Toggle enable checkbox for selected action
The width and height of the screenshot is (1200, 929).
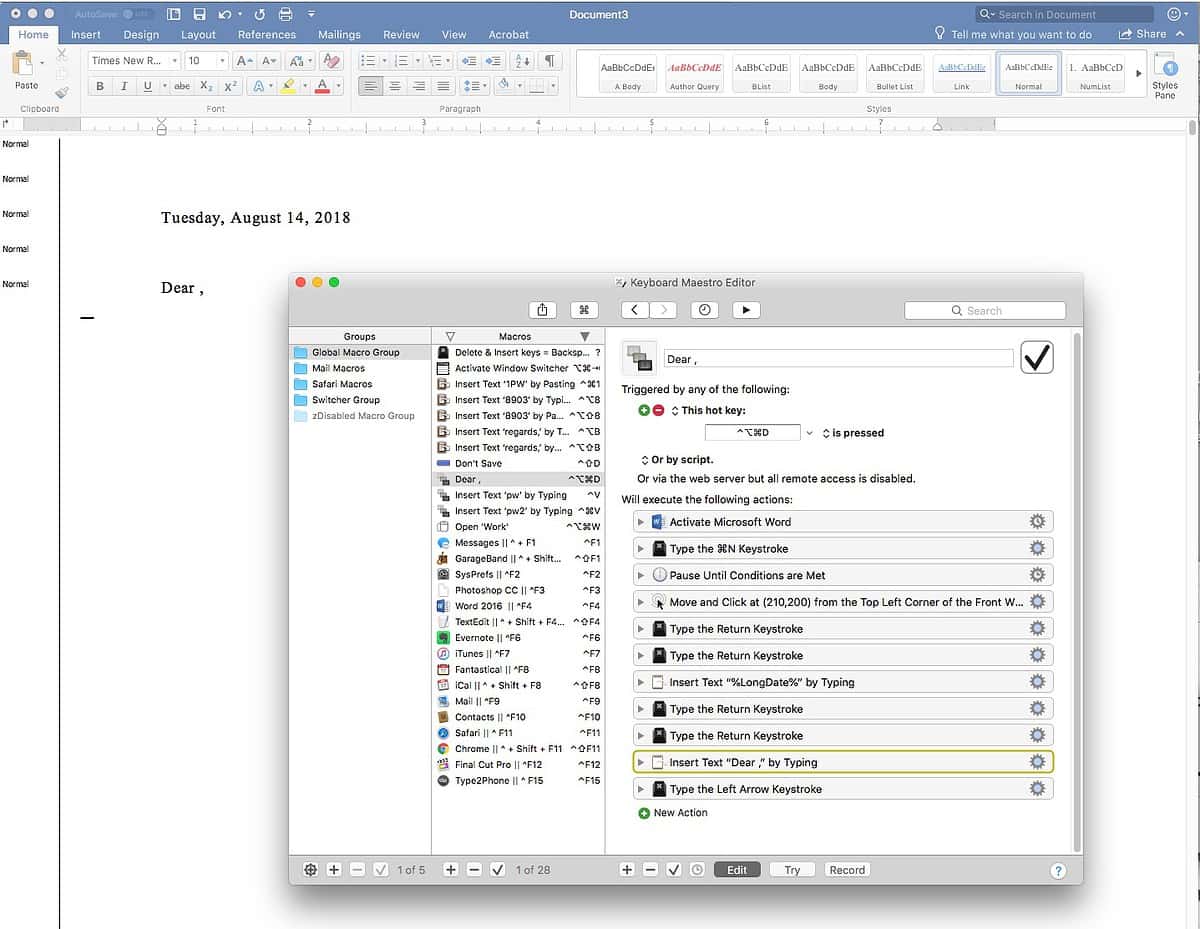674,870
